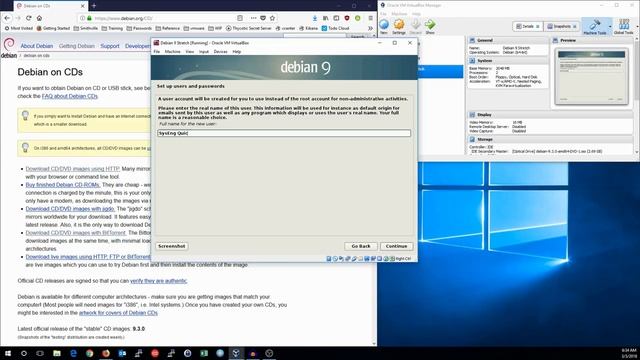640x360 pixels.
Task: Toggle reader view icon in address bar
Action: click(240, 18)
